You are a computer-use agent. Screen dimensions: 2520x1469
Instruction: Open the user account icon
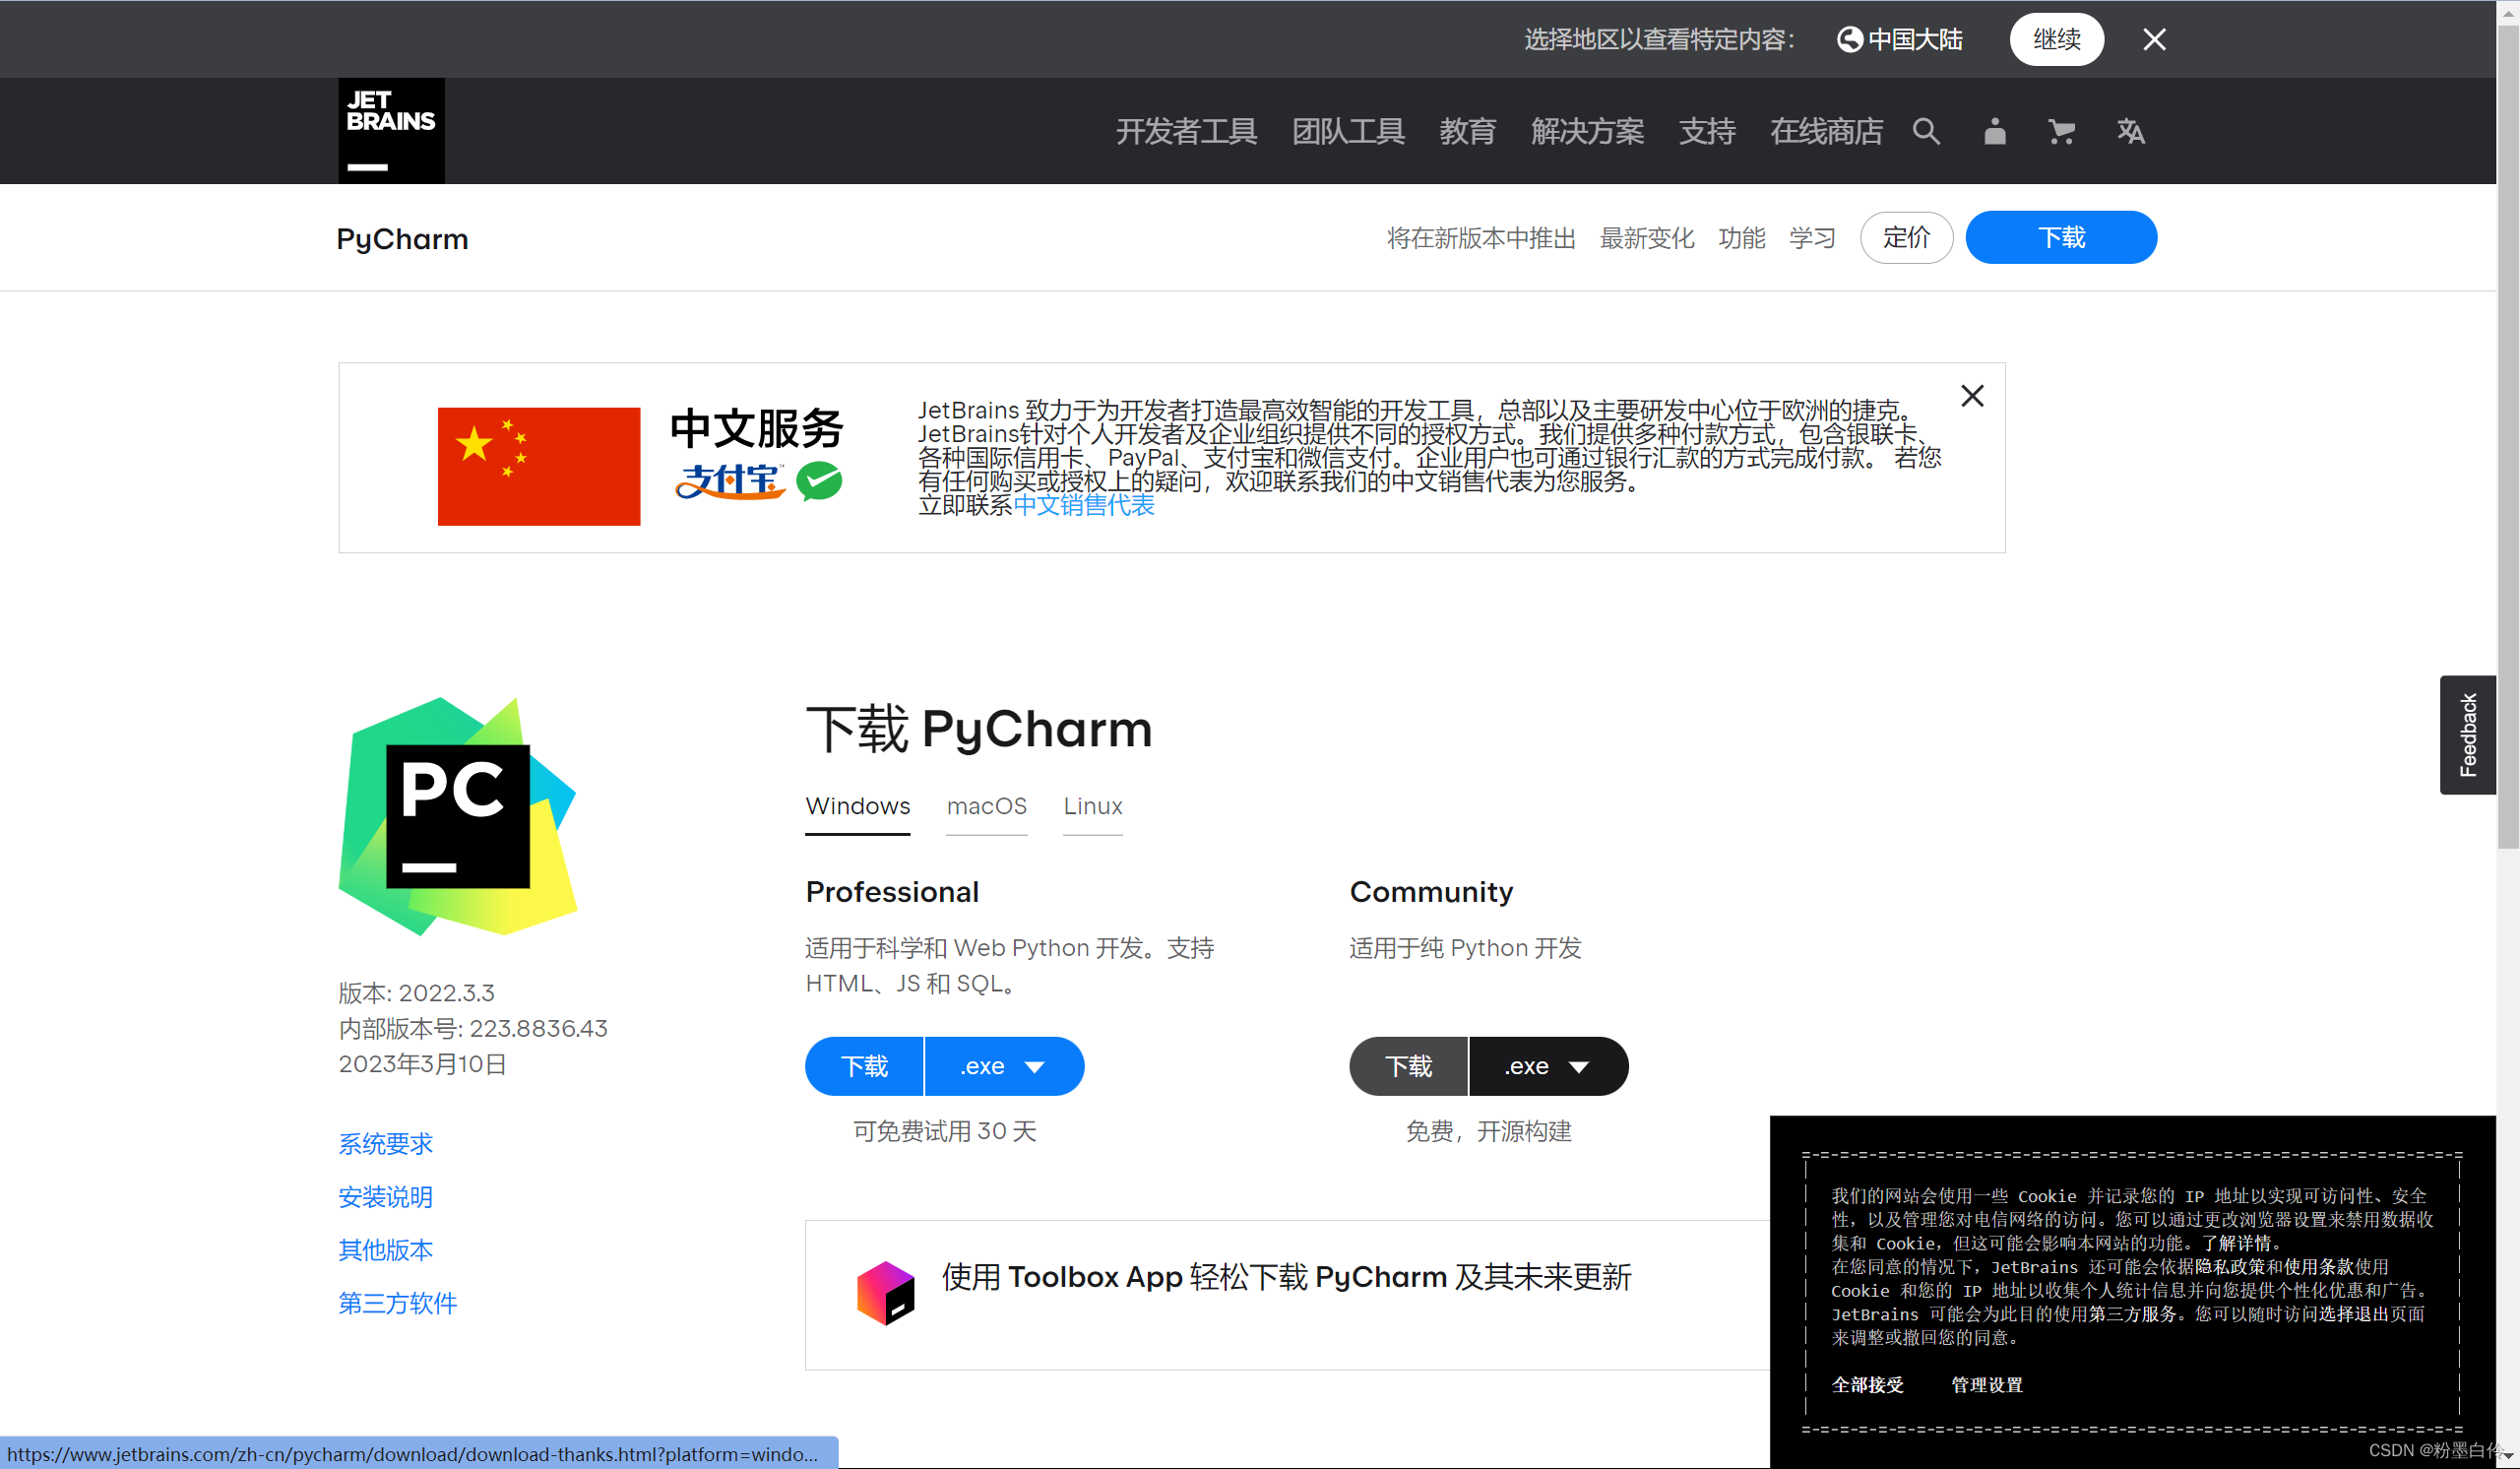pyautogui.click(x=1994, y=131)
